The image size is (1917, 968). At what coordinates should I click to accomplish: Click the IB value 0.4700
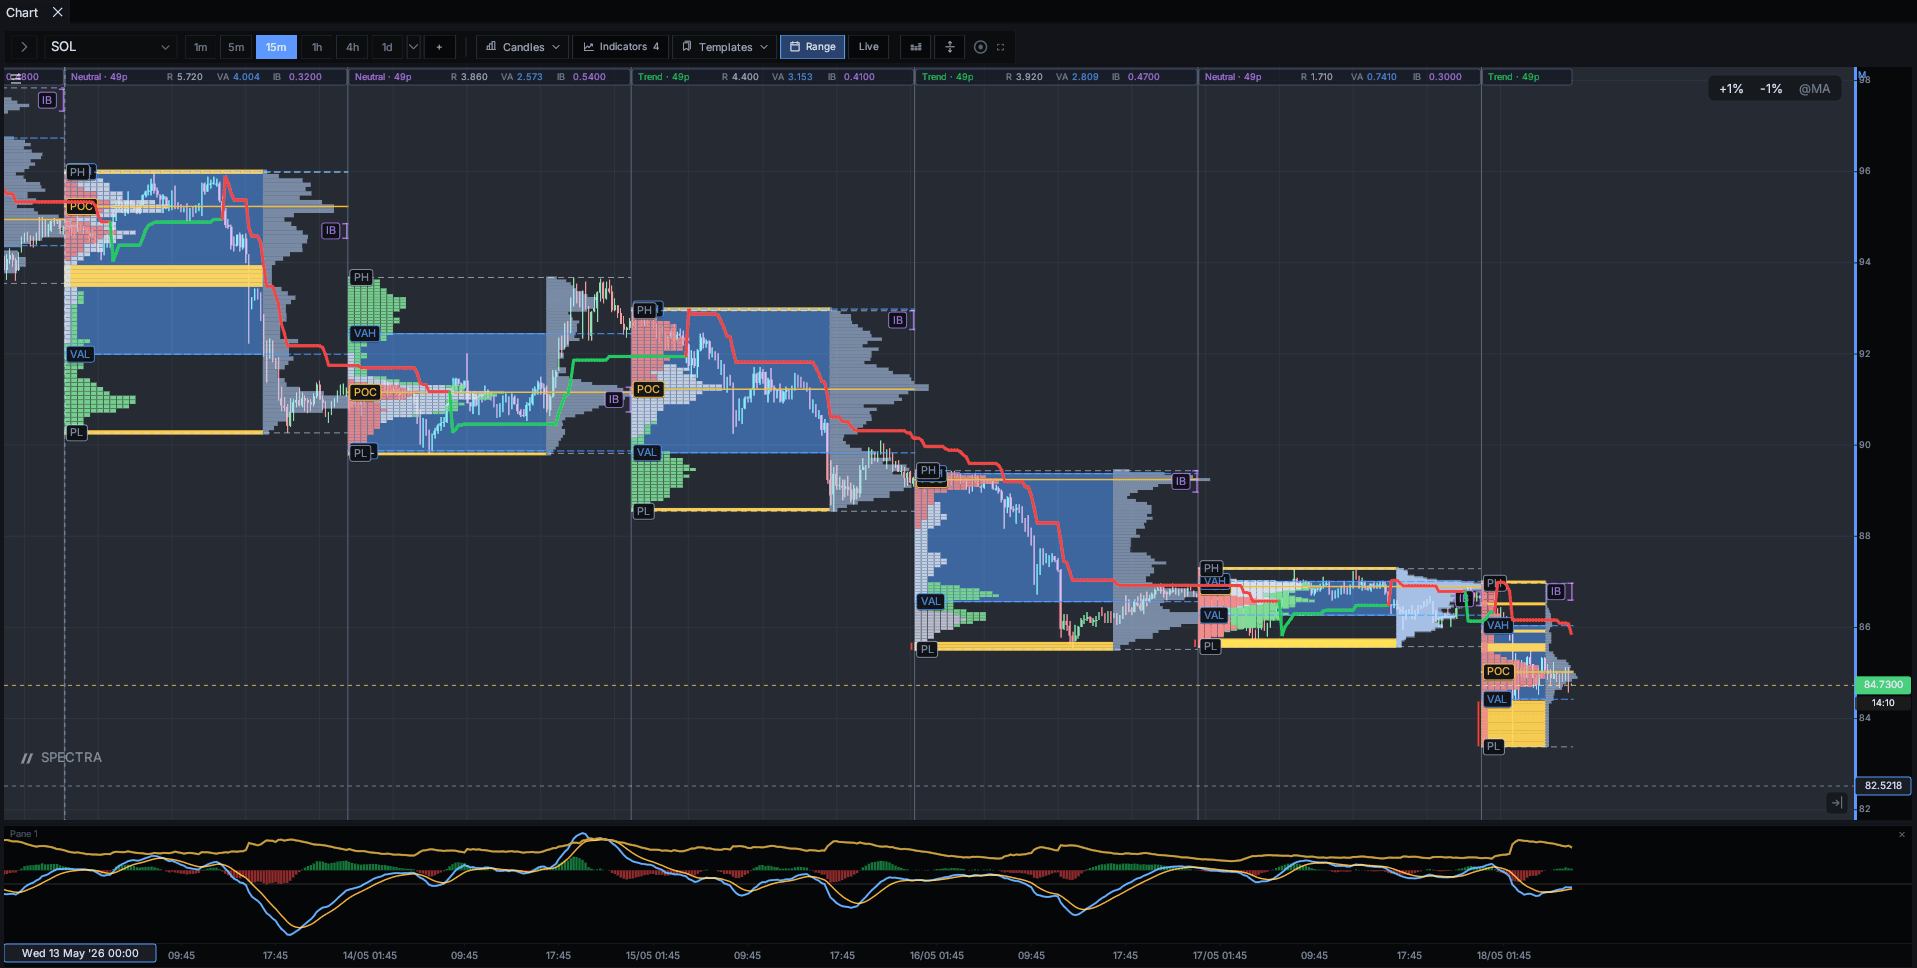(1144, 77)
